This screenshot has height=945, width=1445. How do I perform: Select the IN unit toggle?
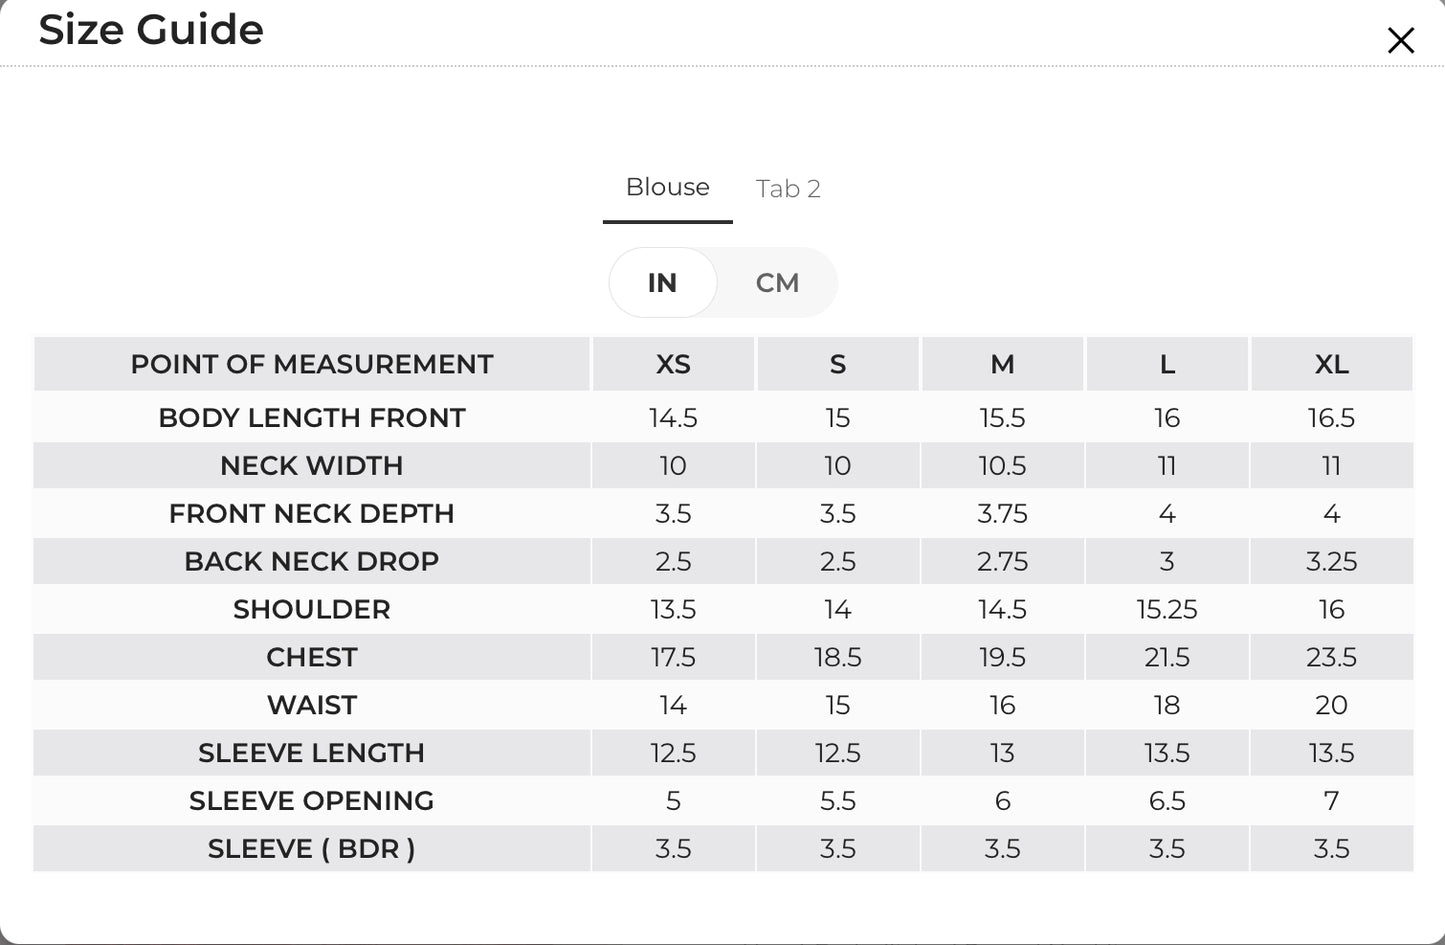pyautogui.click(x=662, y=283)
